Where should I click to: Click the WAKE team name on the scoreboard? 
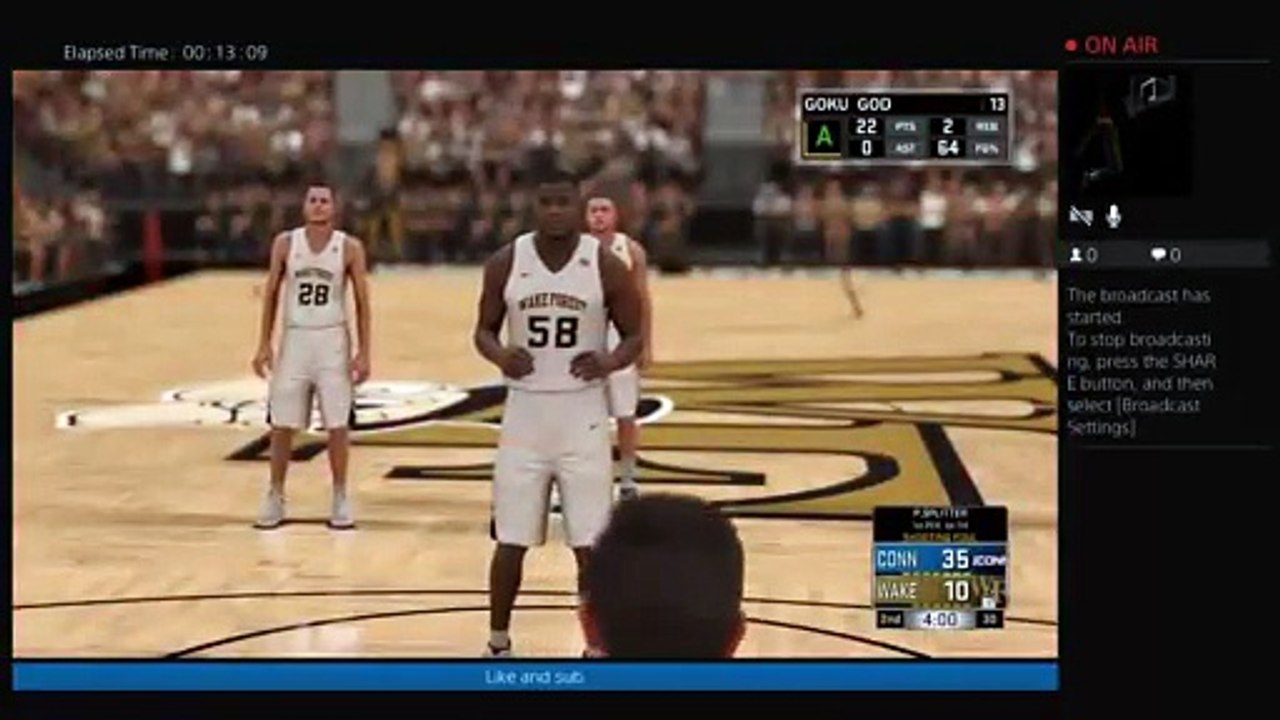click(897, 591)
